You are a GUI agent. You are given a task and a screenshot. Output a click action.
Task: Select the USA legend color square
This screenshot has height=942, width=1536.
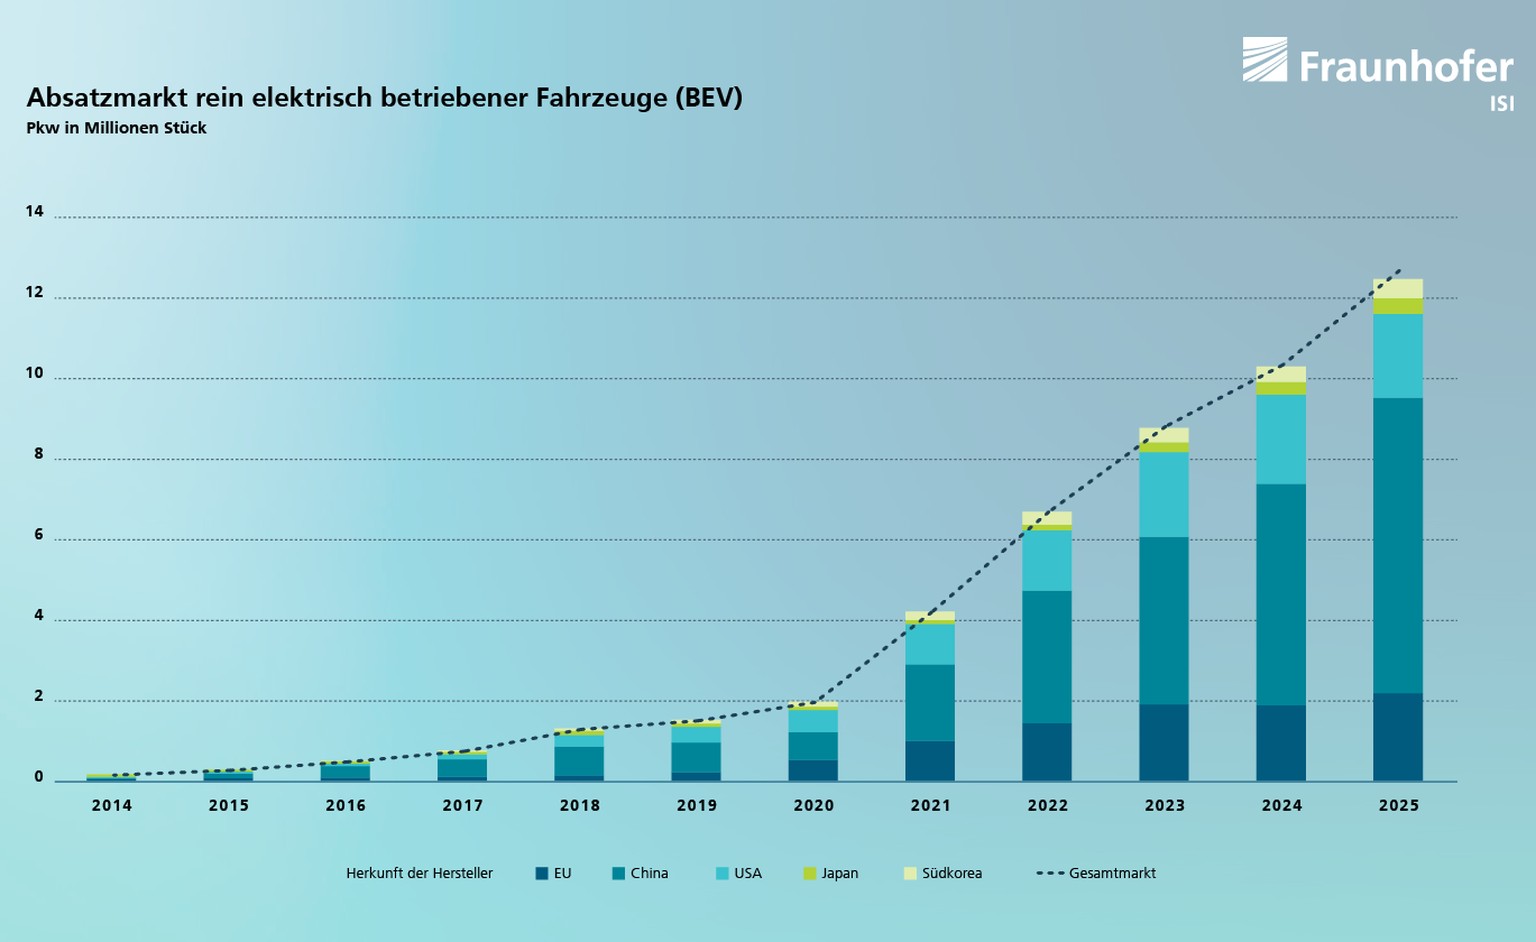coord(722,873)
